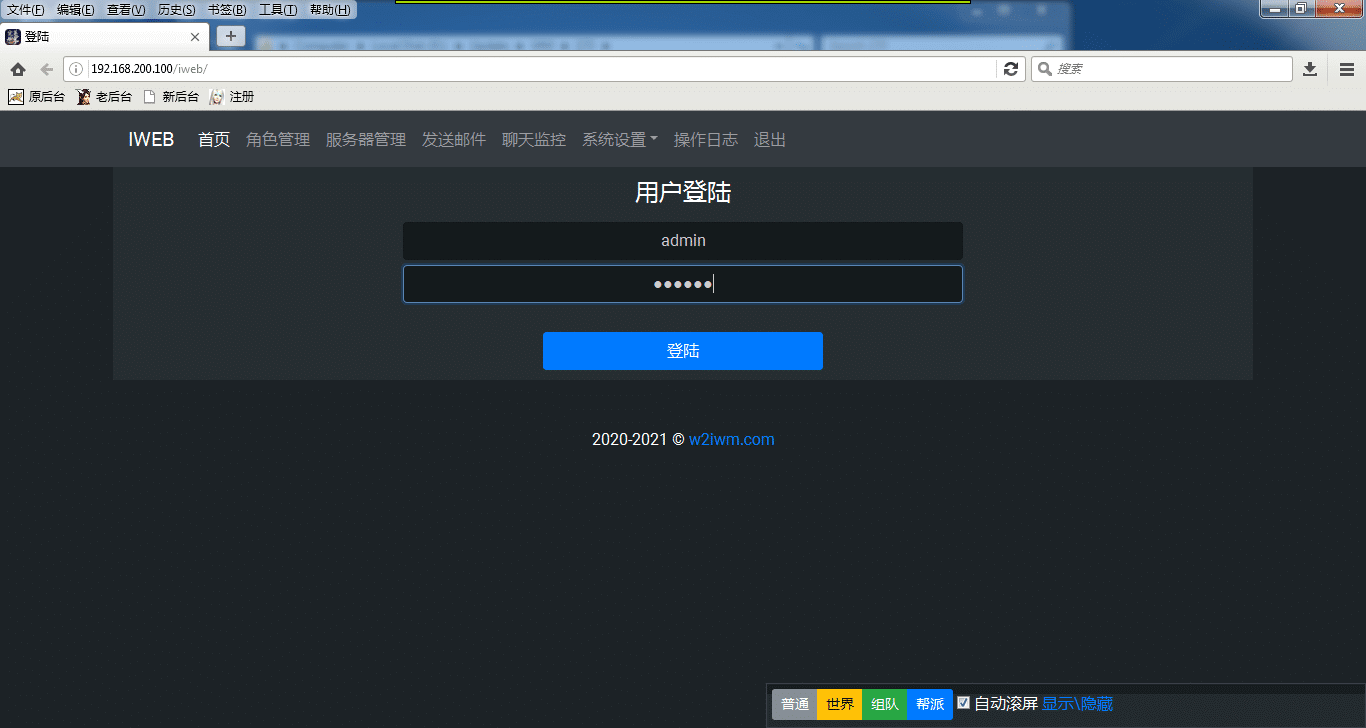Toggle the 自动滚屏 checkbox
1366x728 pixels.
click(964, 703)
